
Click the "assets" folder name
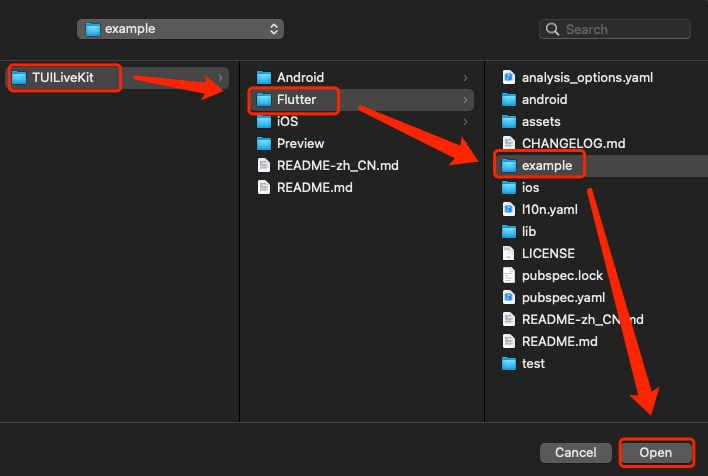(x=541, y=122)
